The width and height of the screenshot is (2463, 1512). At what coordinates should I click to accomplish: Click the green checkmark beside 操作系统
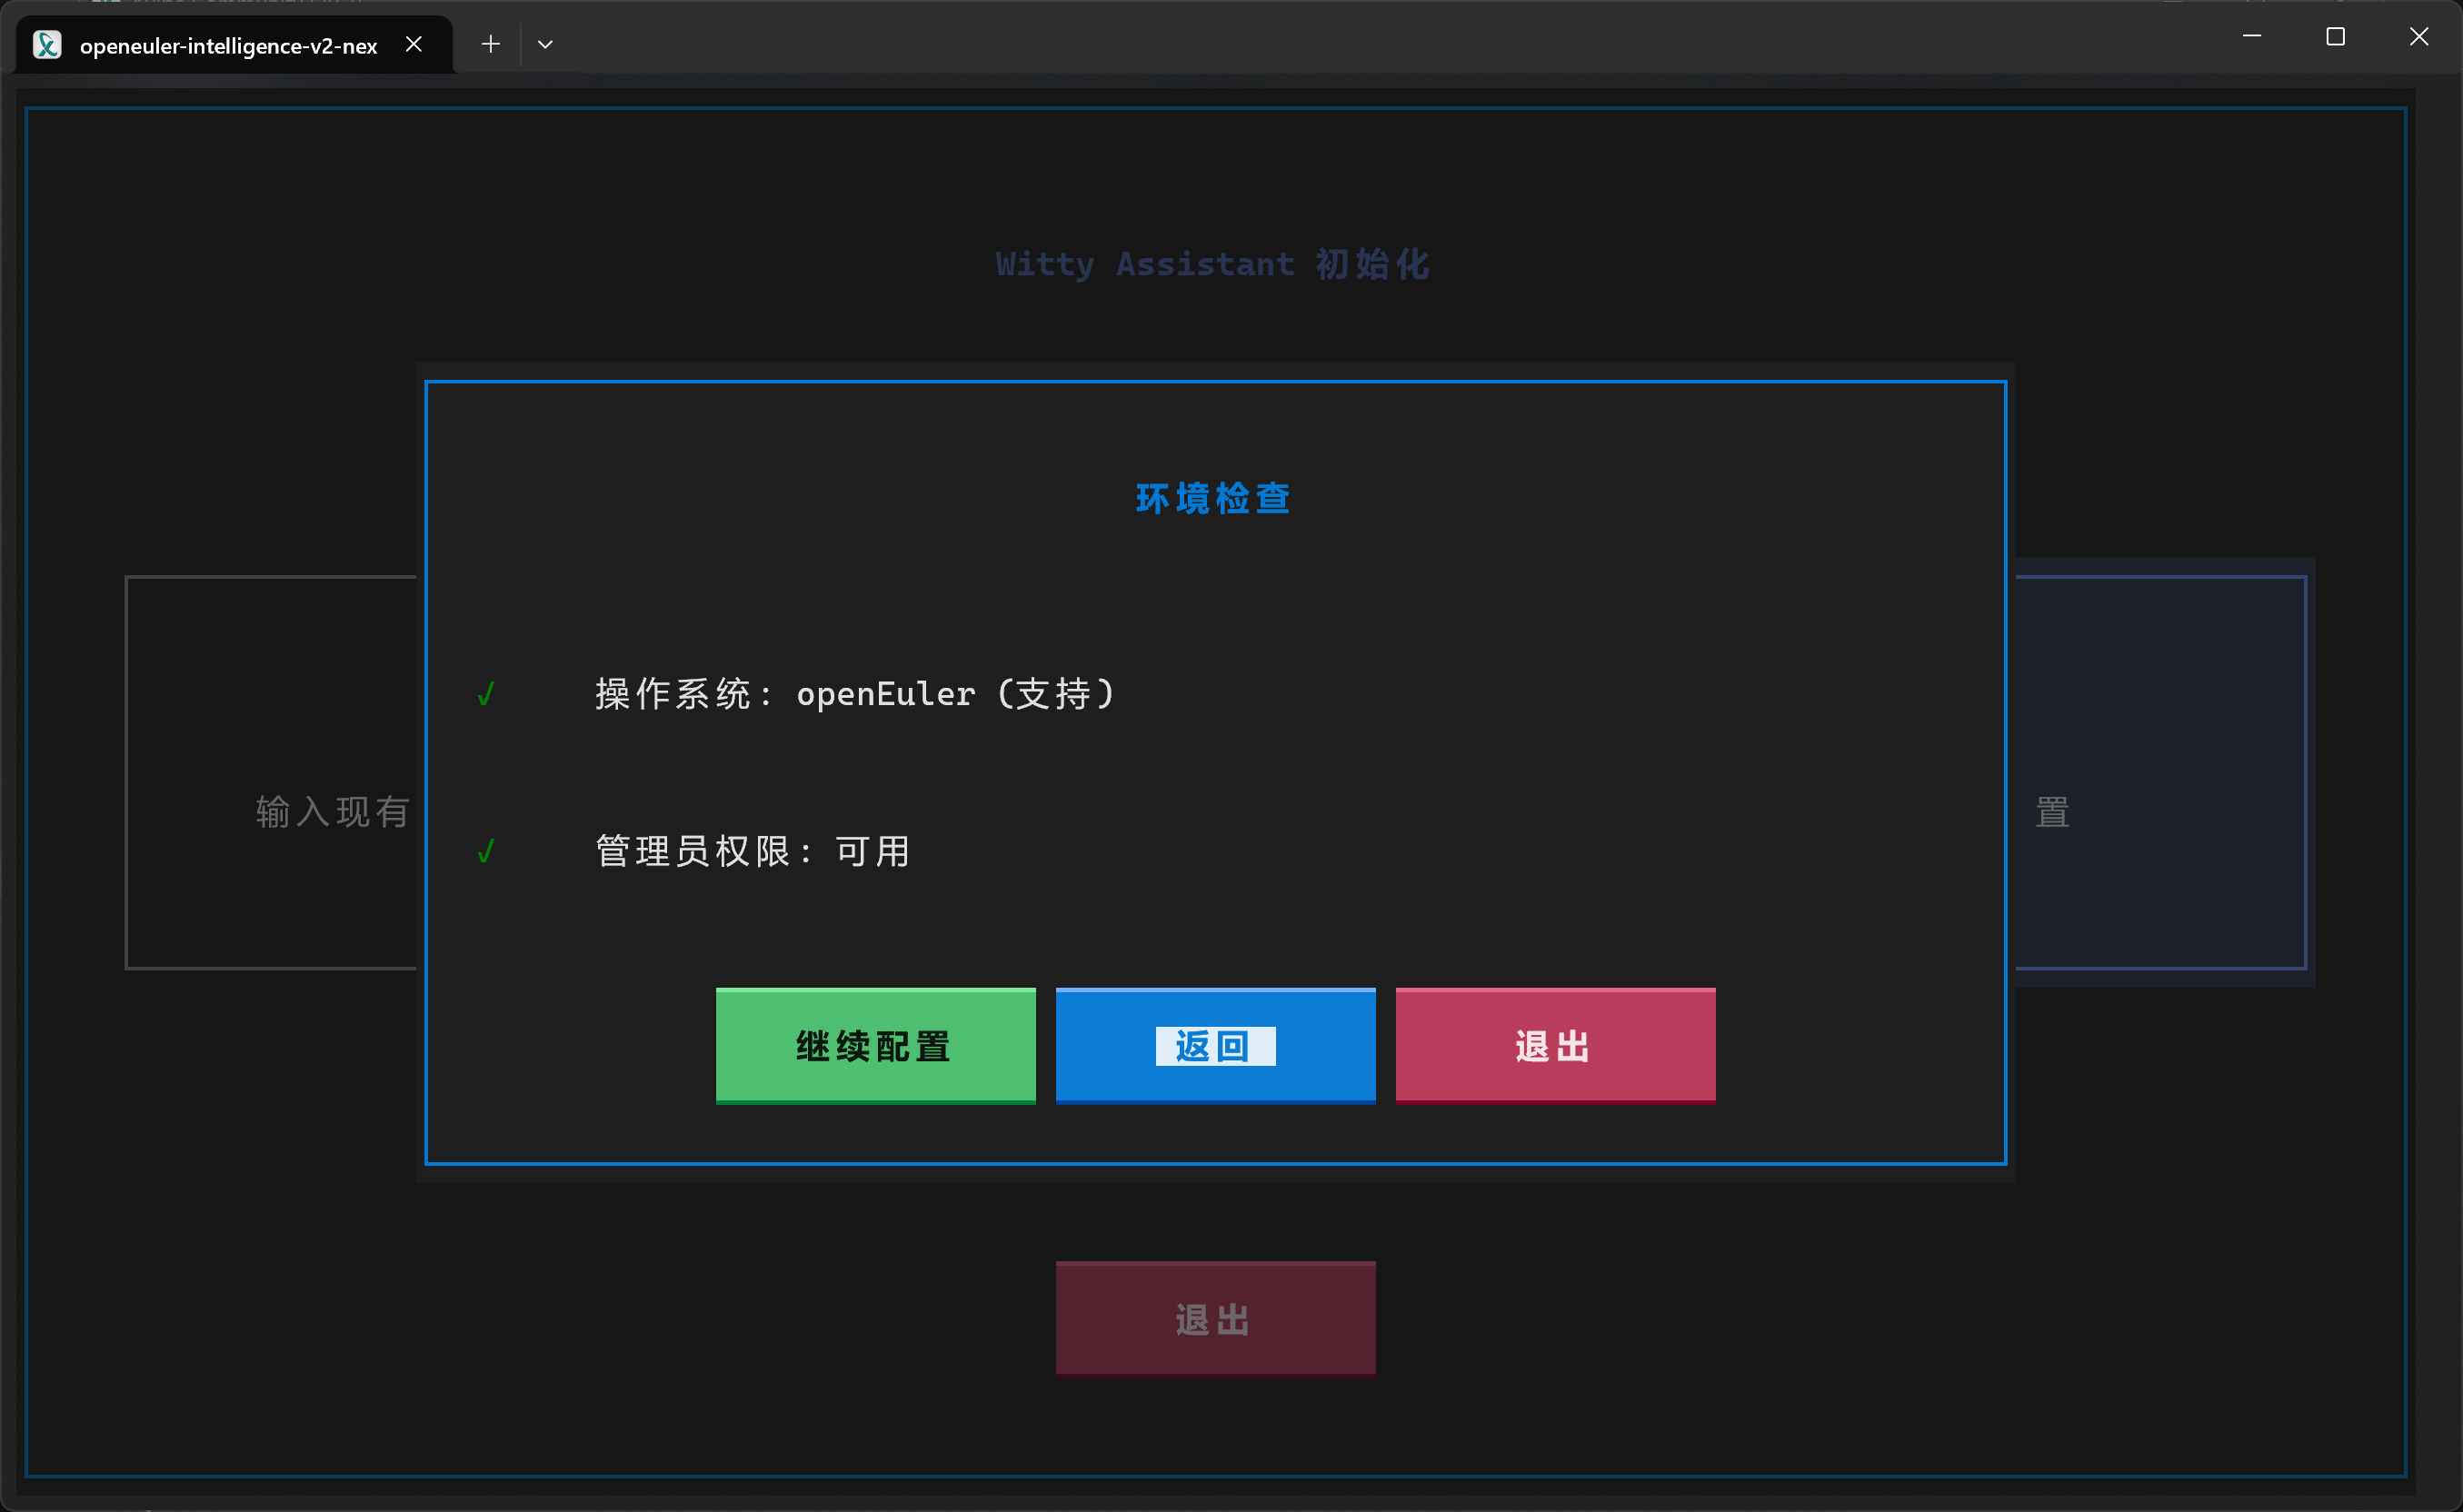486,693
